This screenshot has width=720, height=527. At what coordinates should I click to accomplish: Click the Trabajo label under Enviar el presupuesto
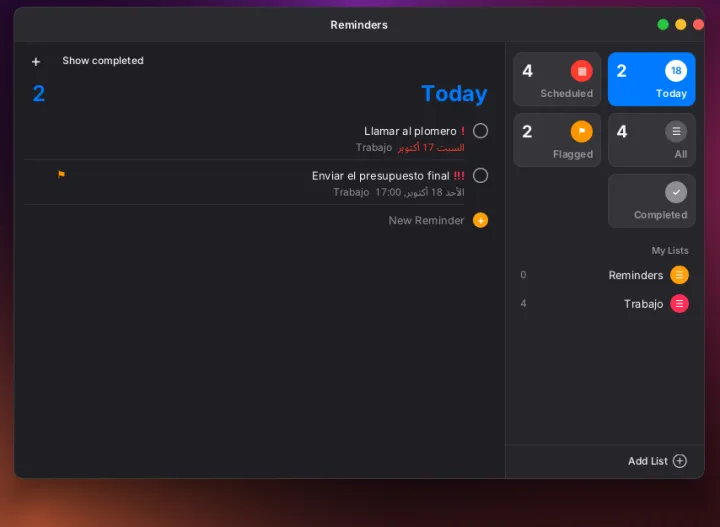[351, 192]
